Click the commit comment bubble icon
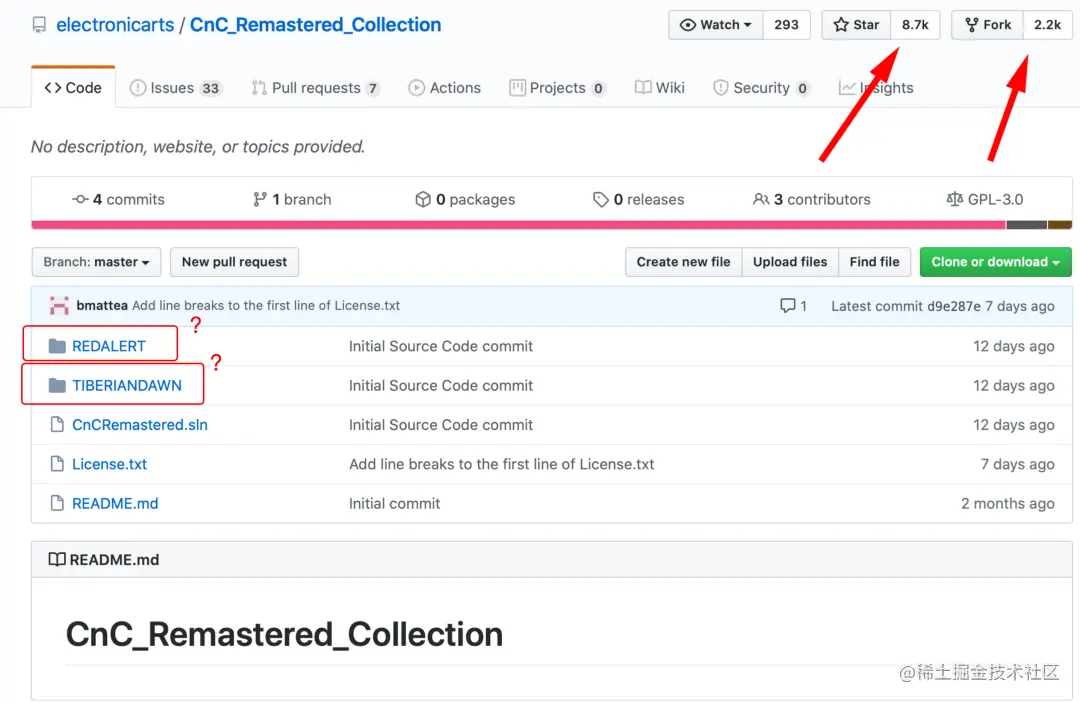The width and height of the screenshot is (1080, 703). point(787,306)
